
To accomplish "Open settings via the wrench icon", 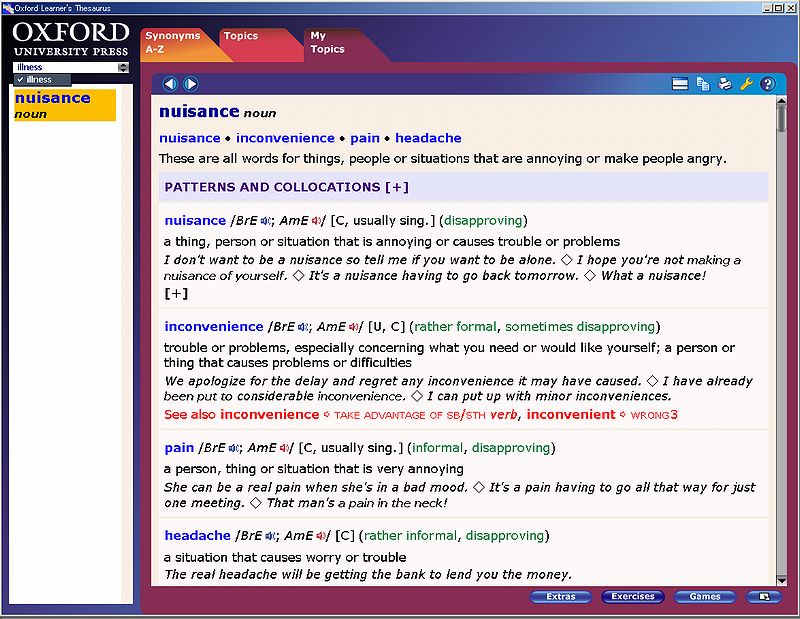I will click(745, 84).
